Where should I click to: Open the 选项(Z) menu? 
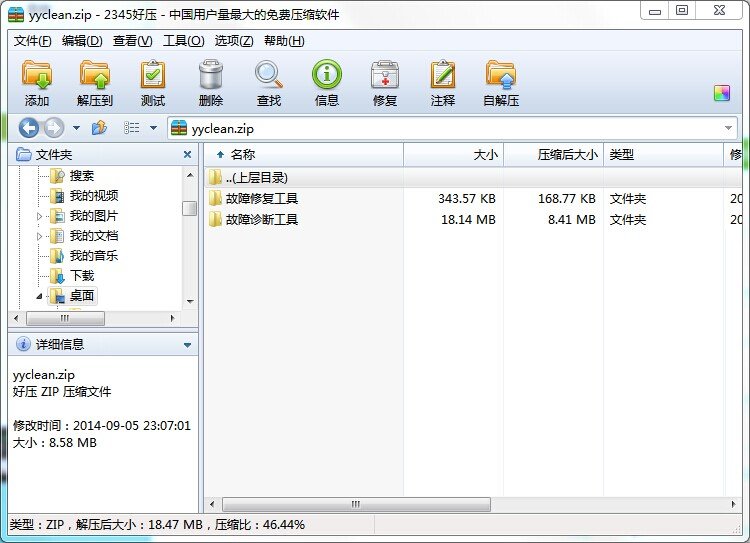[233, 41]
